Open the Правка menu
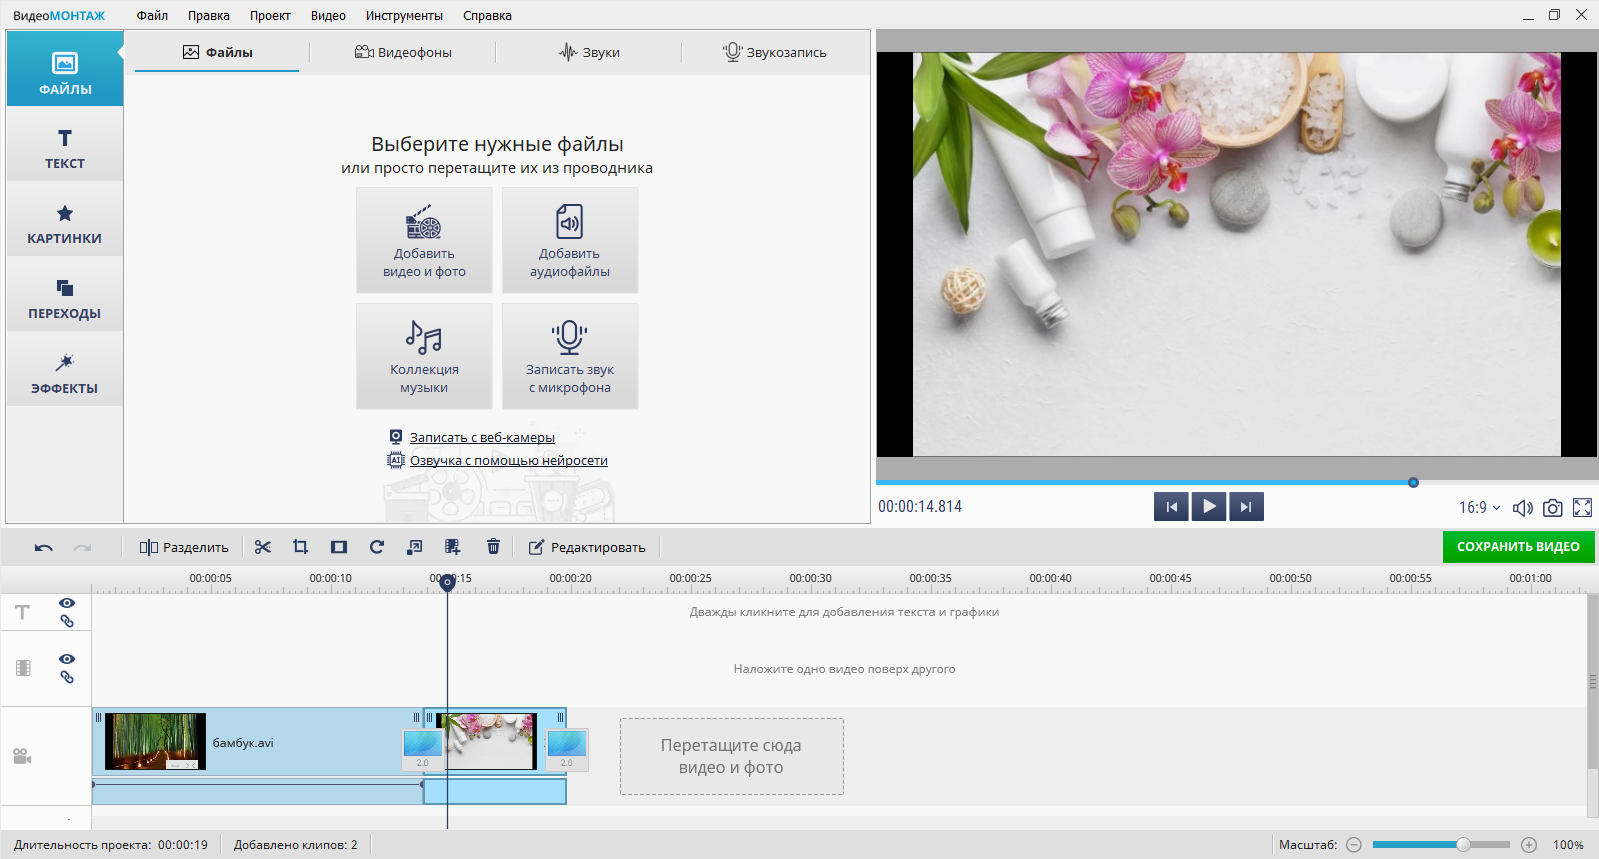The image size is (1599, 859). pos(209,15)
